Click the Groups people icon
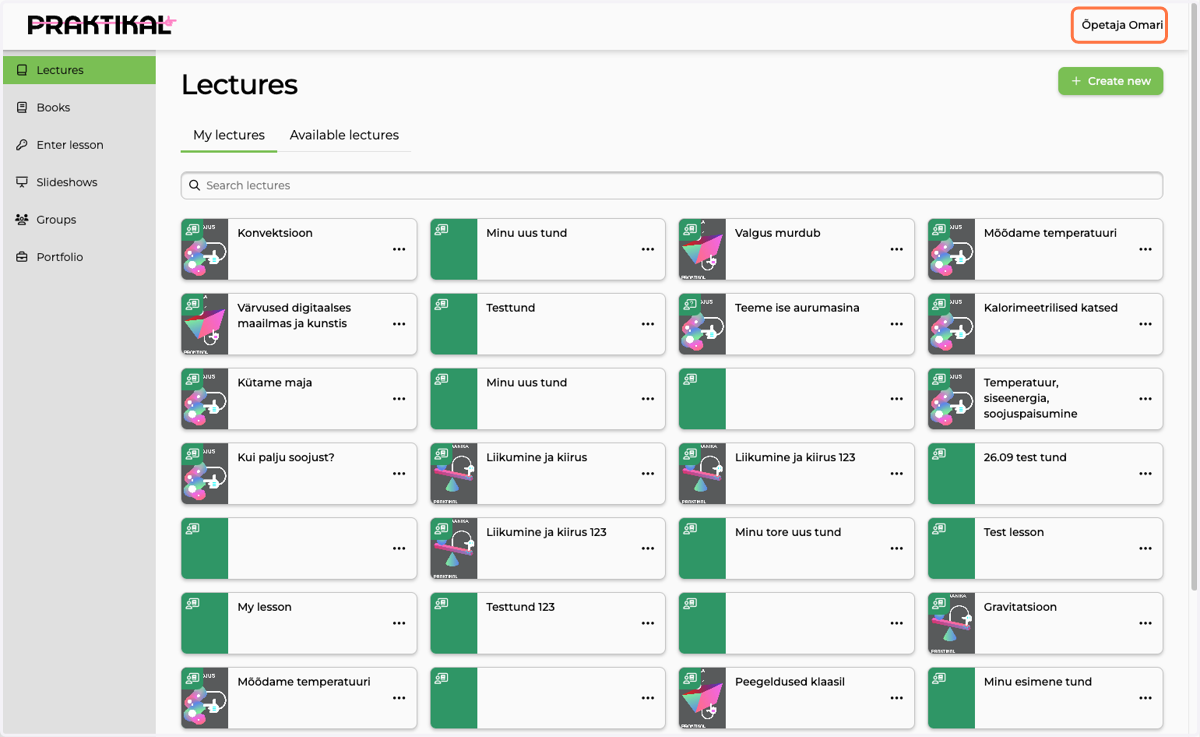Viewport: 1200px width, 737px height. tap(22, 220)
